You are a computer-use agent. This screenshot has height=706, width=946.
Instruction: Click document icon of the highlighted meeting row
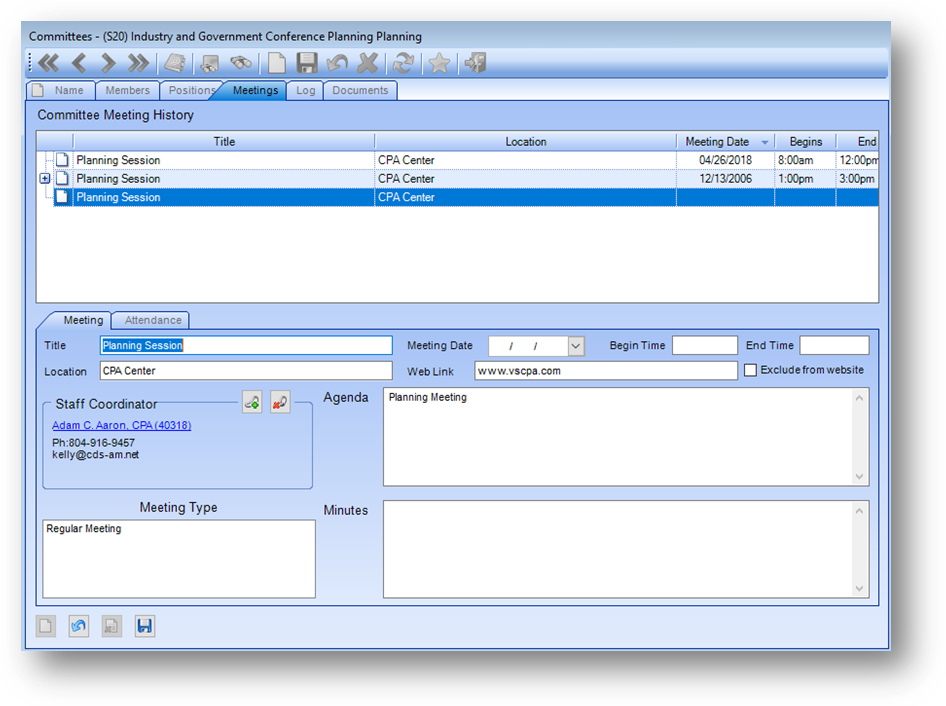[x=62, y=197]
